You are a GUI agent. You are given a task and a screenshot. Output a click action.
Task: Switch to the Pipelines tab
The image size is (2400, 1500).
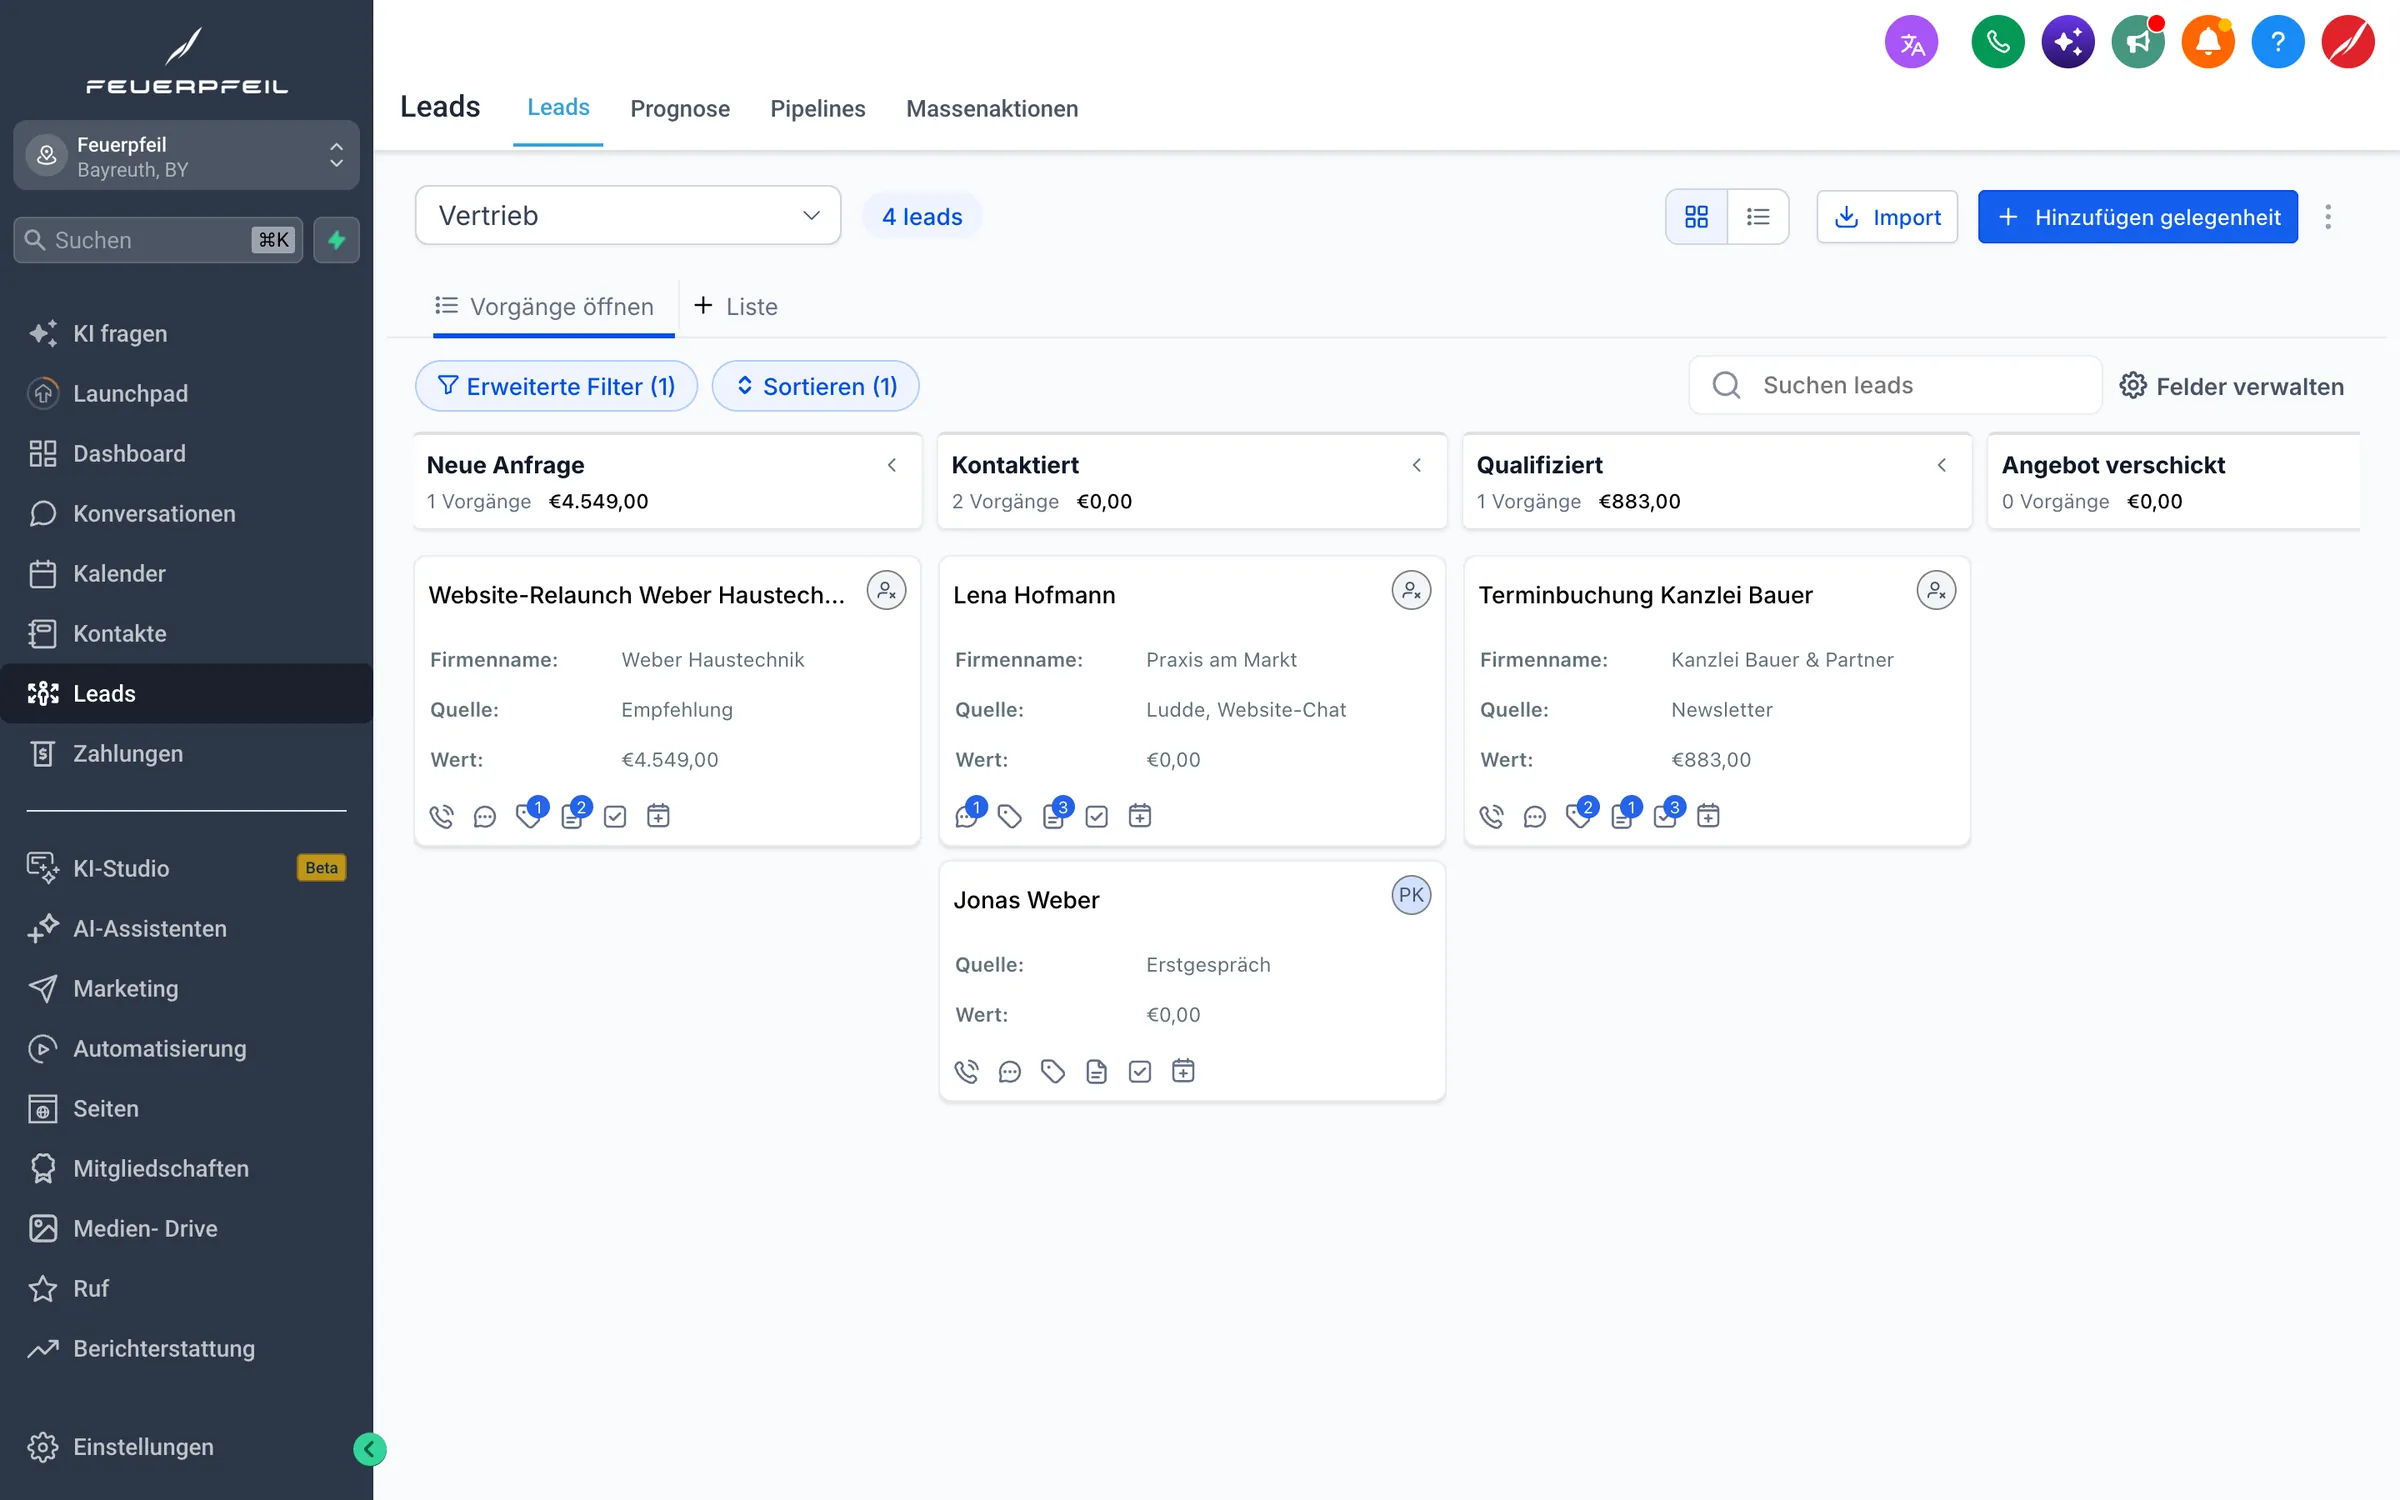tap(818, 108)
